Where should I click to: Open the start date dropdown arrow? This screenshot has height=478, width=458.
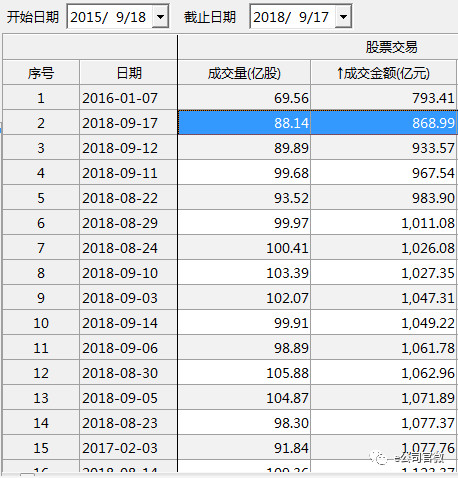160,16
